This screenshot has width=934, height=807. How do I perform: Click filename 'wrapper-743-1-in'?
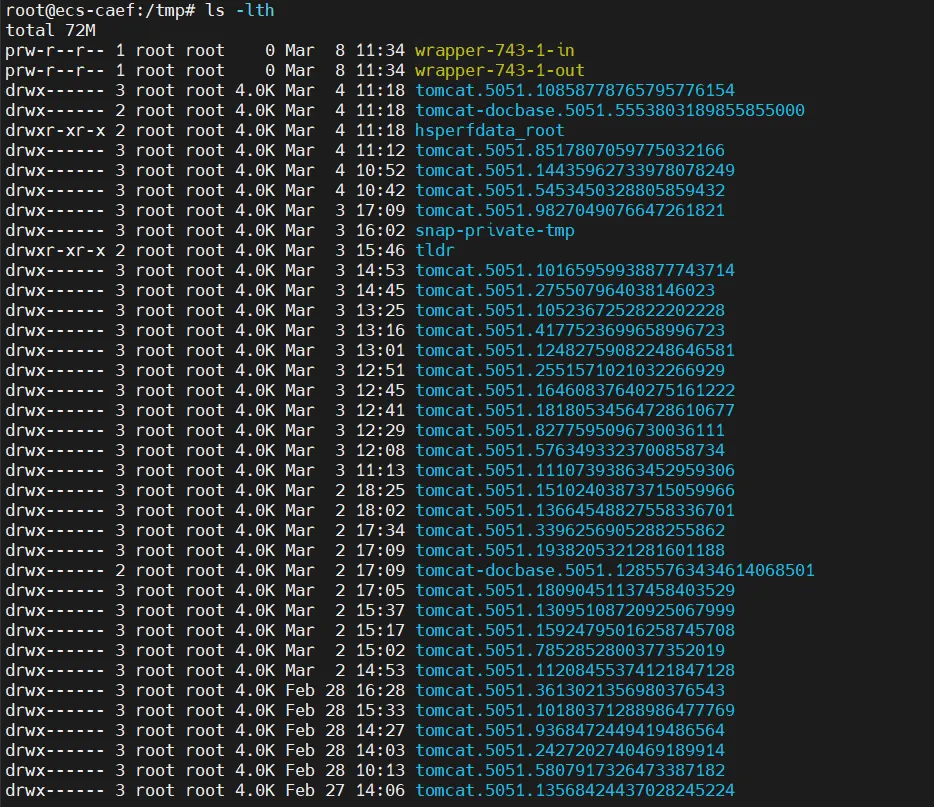495,51
